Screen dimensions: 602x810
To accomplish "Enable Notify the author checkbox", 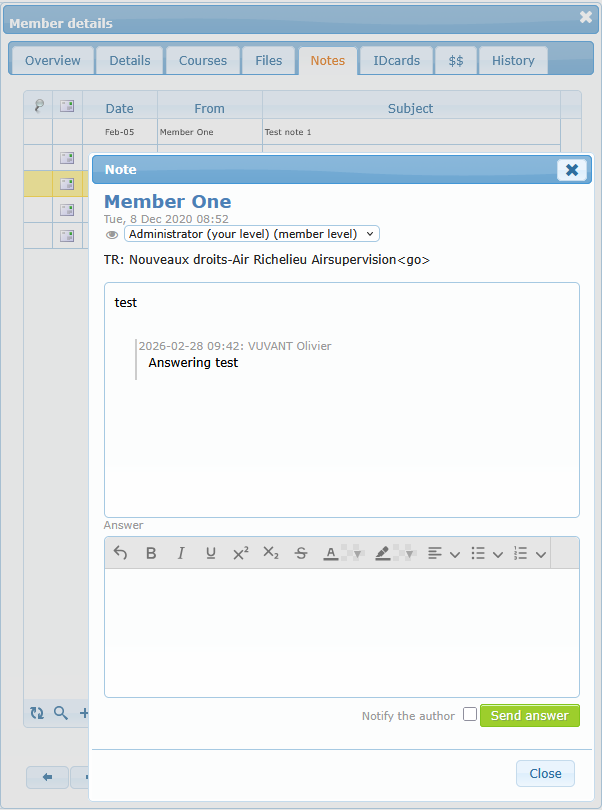I will coord(470,715).
